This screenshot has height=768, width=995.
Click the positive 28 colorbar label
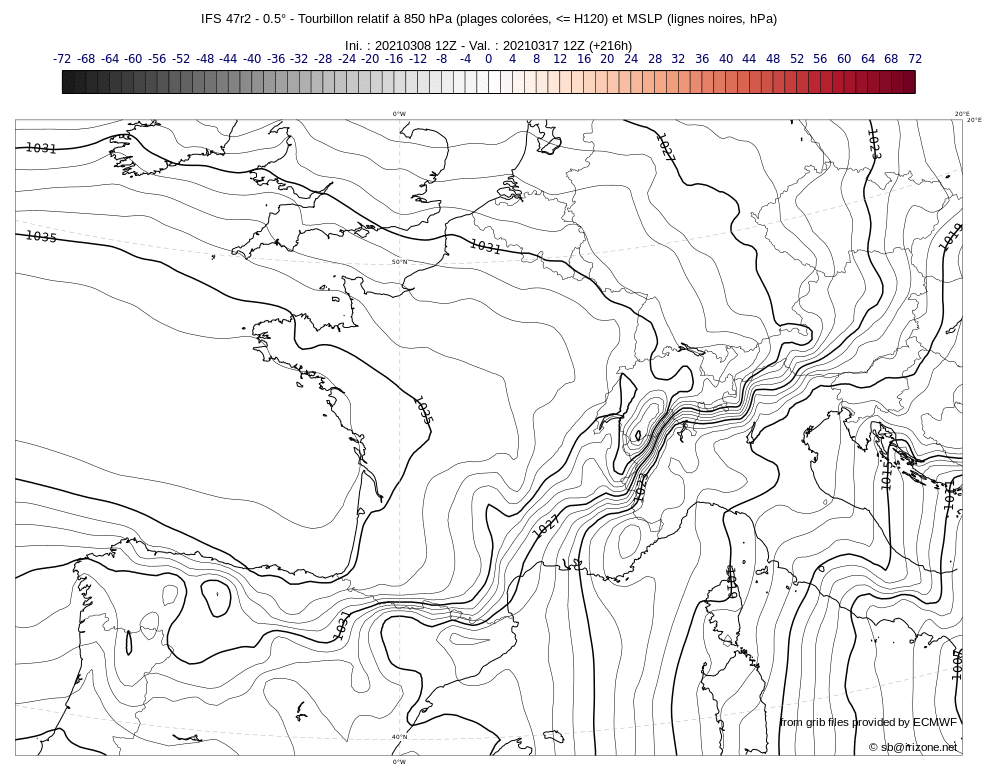(655, 59)
